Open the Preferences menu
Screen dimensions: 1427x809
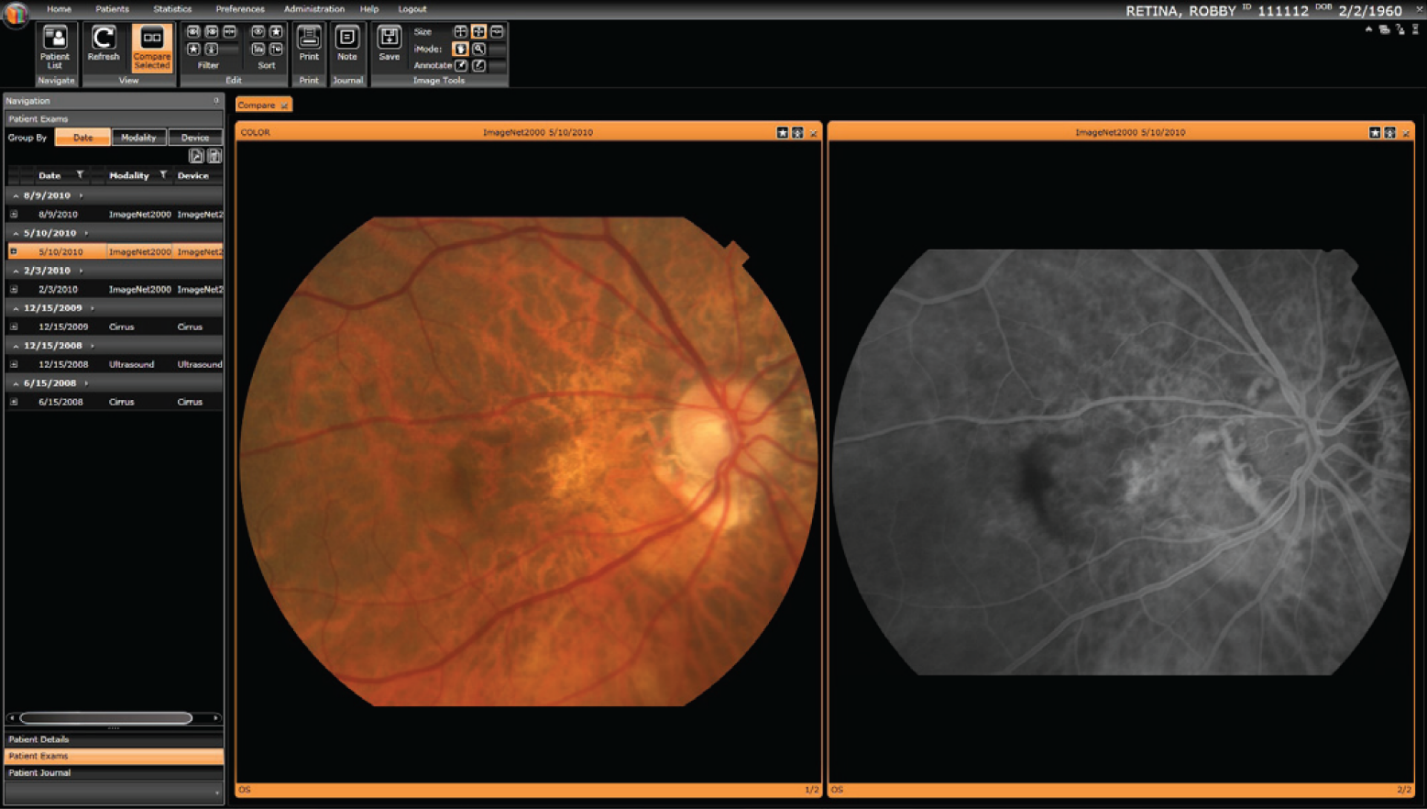tap(240, 9)
